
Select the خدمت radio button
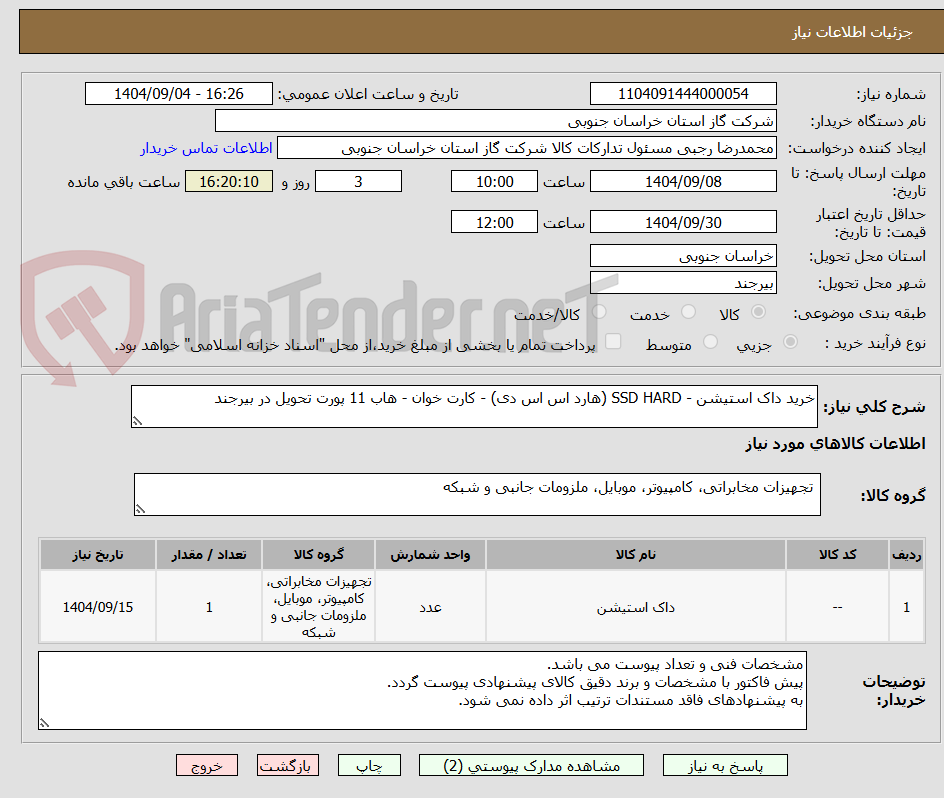[x=688, y=312]
